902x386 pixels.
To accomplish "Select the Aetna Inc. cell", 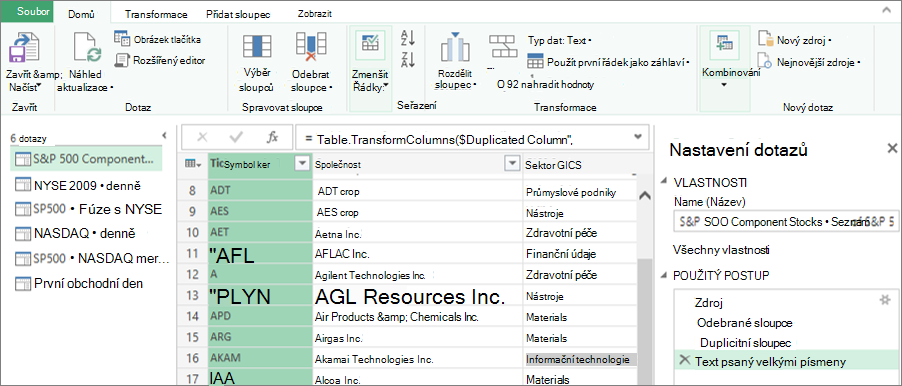I will 418,234.
